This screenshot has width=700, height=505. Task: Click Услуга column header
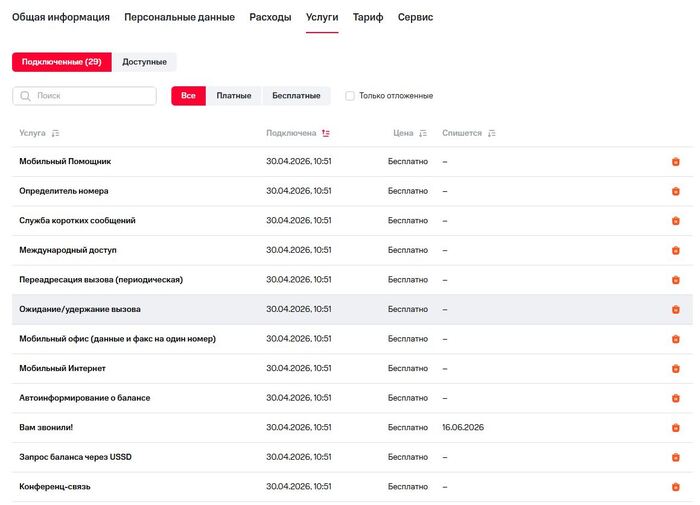32,133
